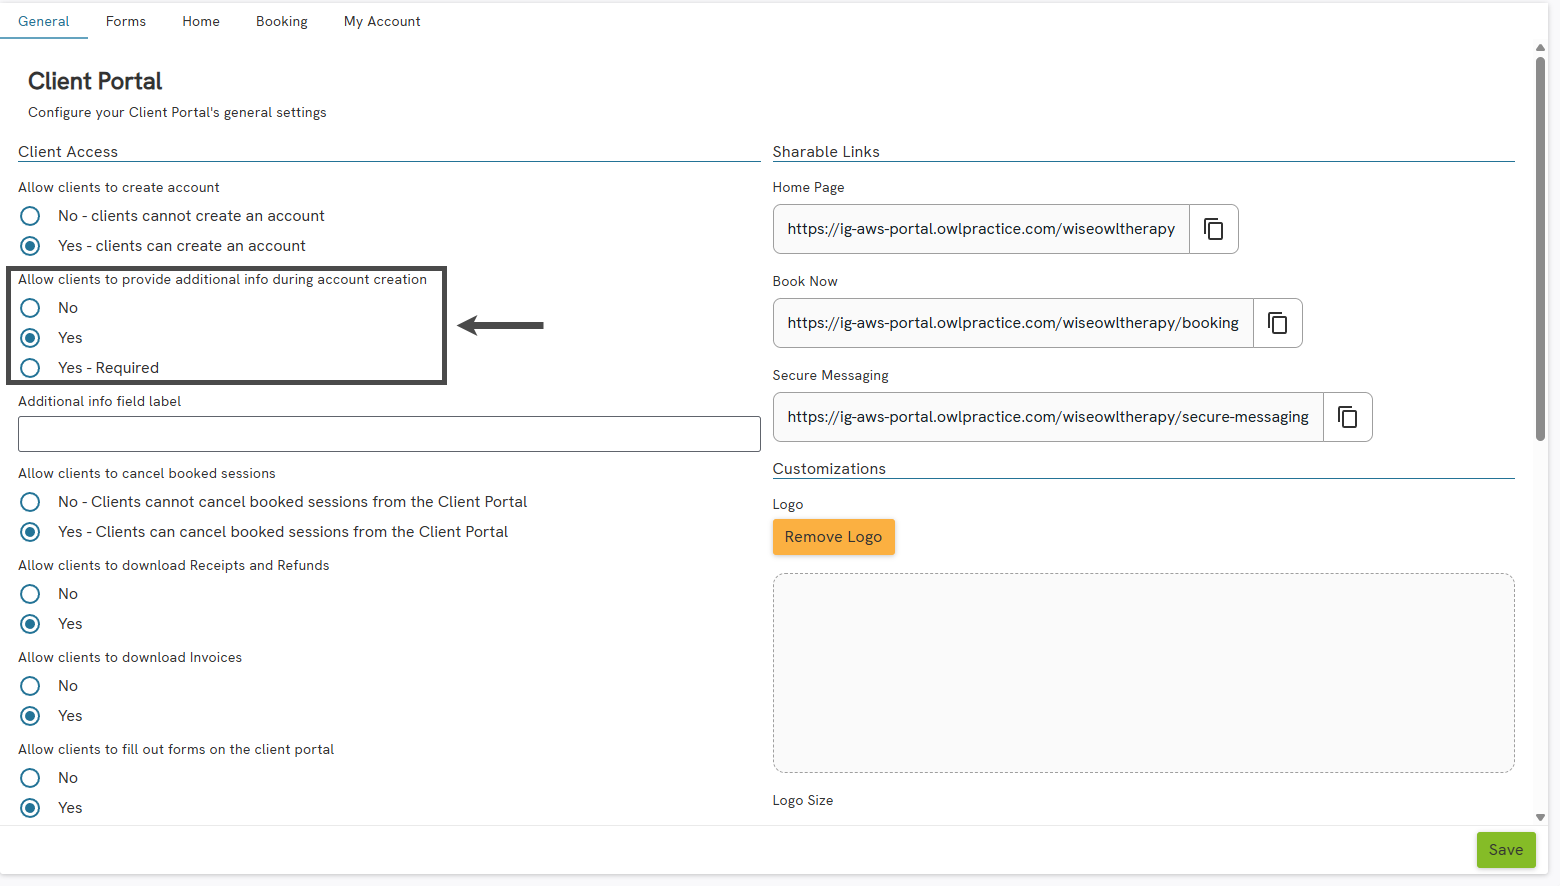The image size is (1560, 886).
Task: Click the vertical scrollbar thumb
Action: [1541, 248]
